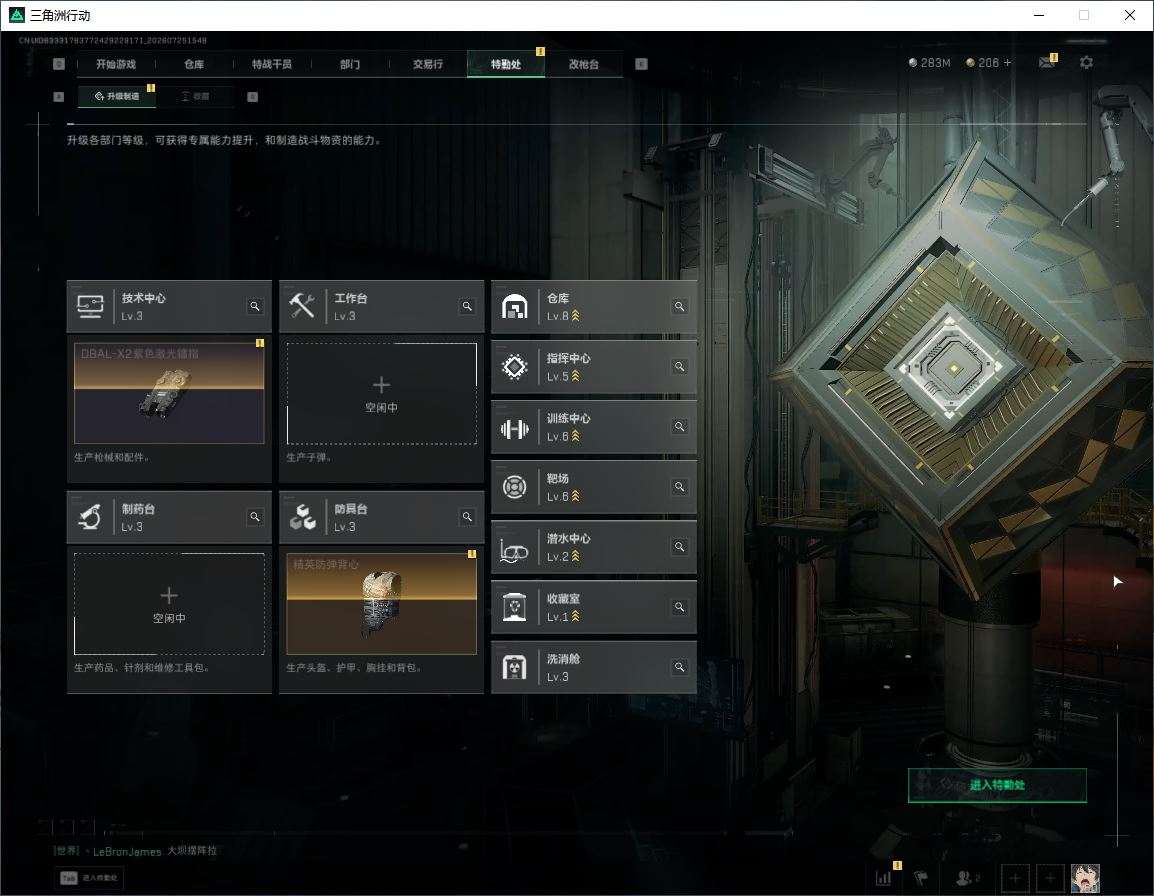The height and width of the screenshot is (896, 1154).
Task: Click the 训练中心 dumbbell icon
Action: pos(514,428)
